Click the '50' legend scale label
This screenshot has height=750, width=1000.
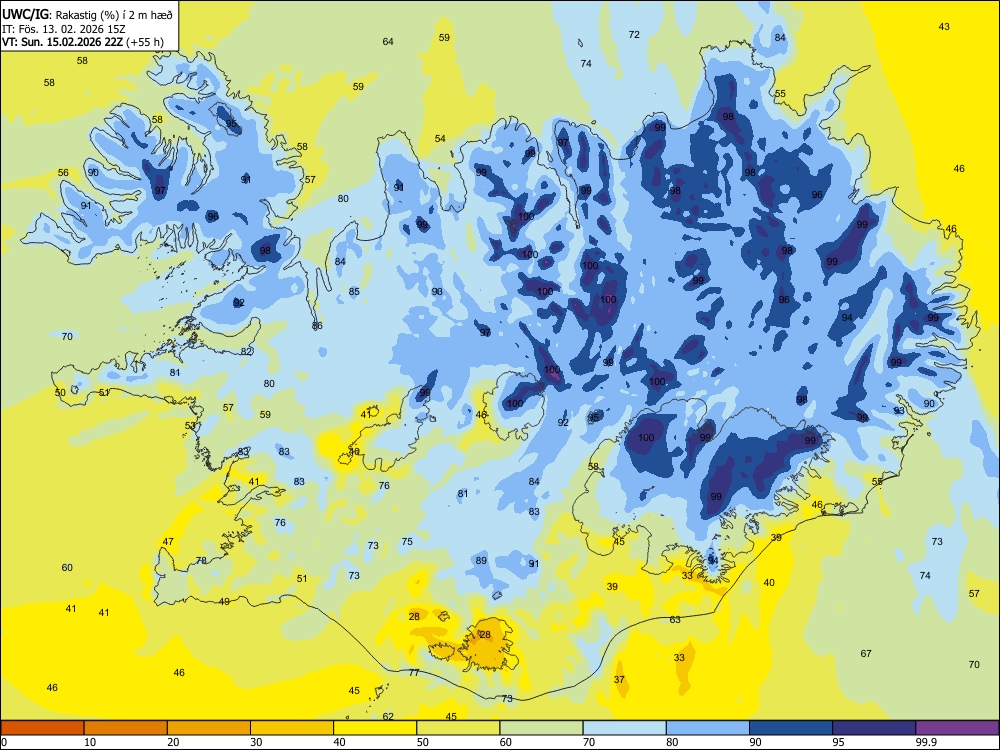coord(423,742)
